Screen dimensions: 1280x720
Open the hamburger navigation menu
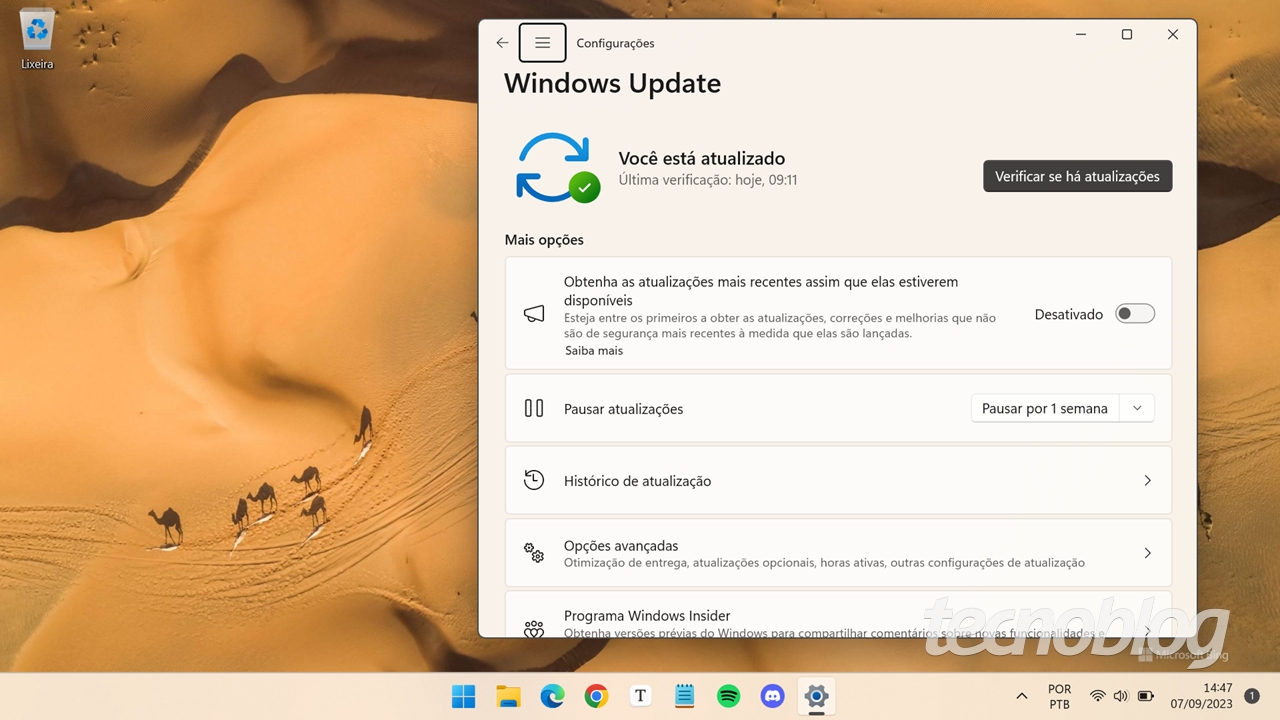(542, 43)
